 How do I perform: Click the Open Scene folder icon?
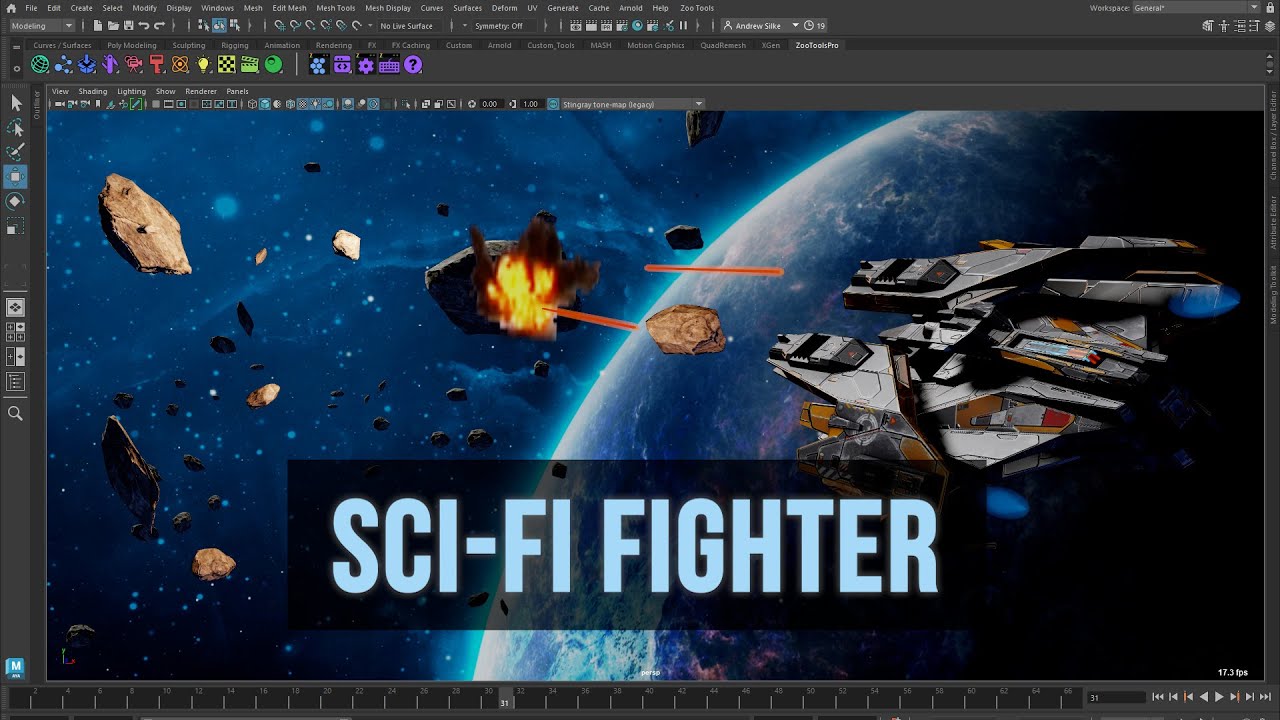click(113, 25)
